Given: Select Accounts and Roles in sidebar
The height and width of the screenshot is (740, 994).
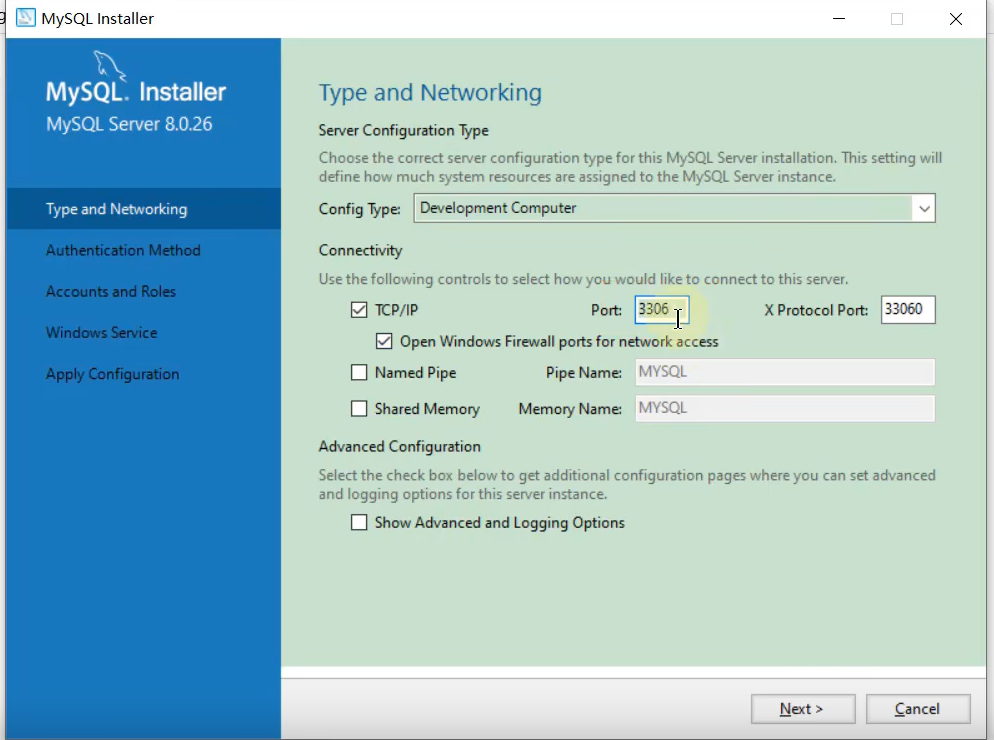Looking at the screenshot, I should [x=110, y=291].
